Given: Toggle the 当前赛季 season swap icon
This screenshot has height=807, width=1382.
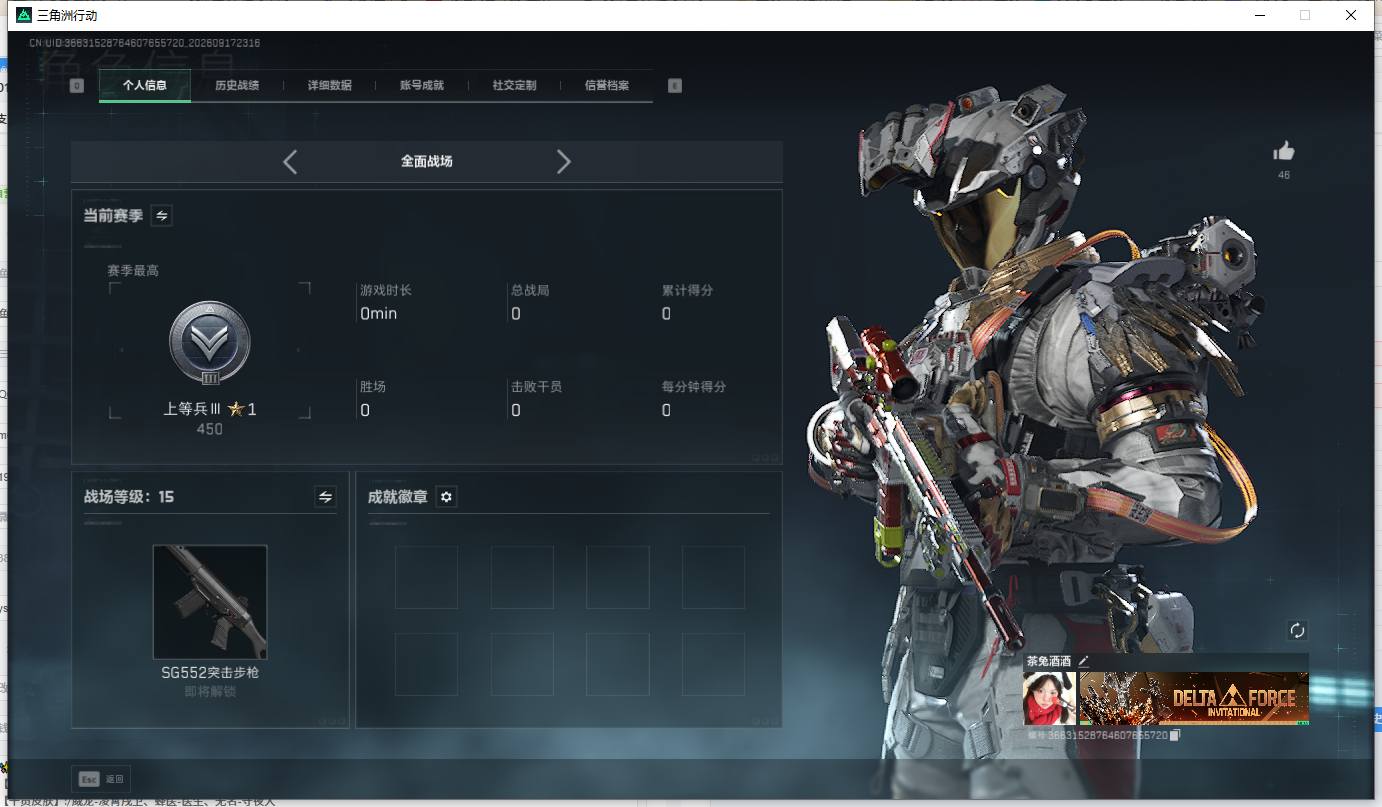Looking at the screenshot, I should pos(162,215).
